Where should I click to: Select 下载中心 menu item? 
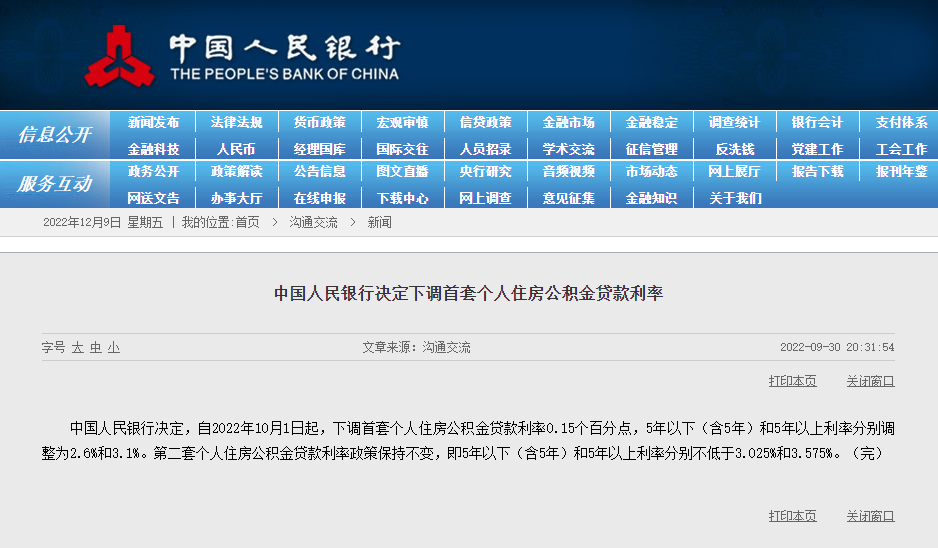point(403,198)
